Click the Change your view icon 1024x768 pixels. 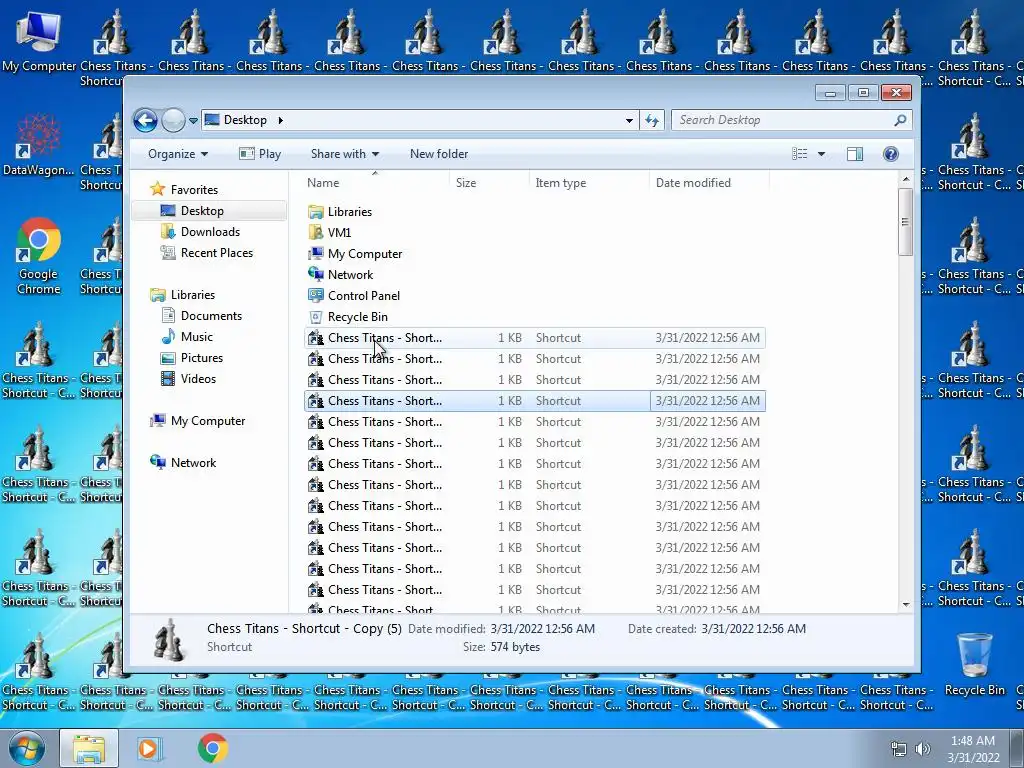[799, 154]
